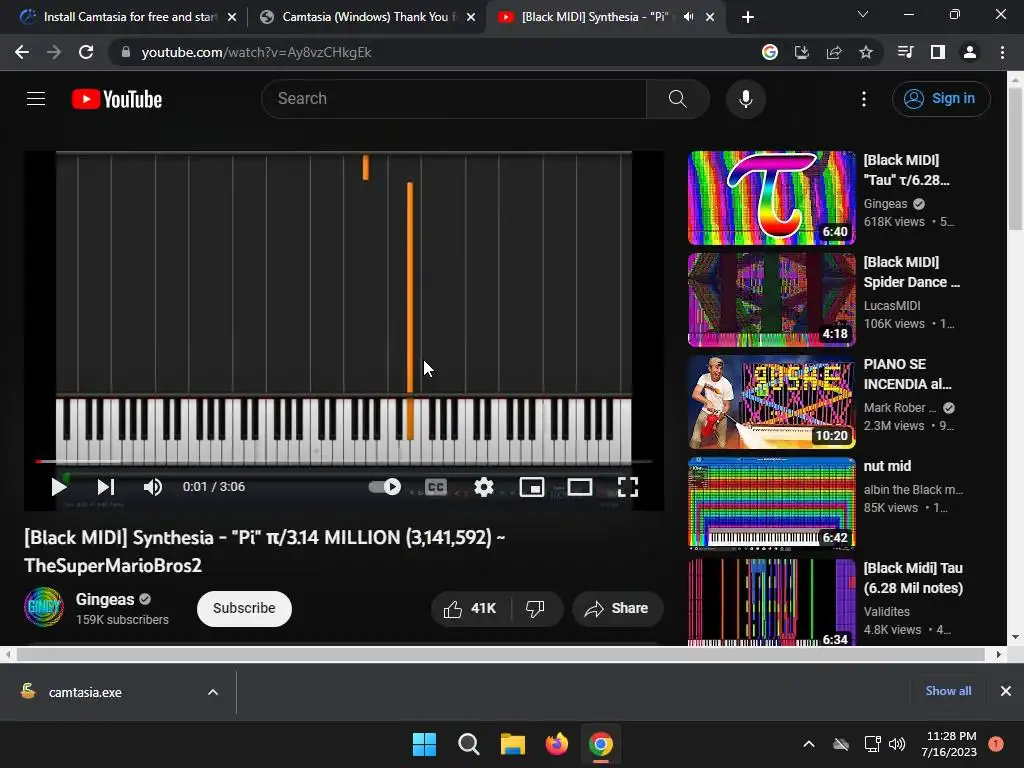Mute site using tab speaker icon
Screen dimensions: 1024x768
click(x=688, y=17)
